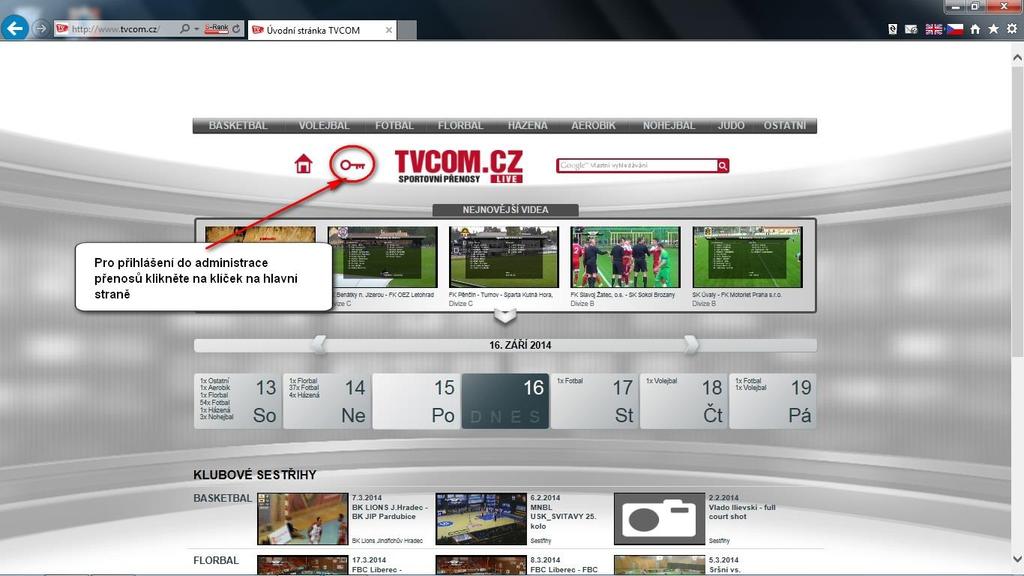
Task: Open the FLORBAL item in the top menu
Action: pos(460,125)
